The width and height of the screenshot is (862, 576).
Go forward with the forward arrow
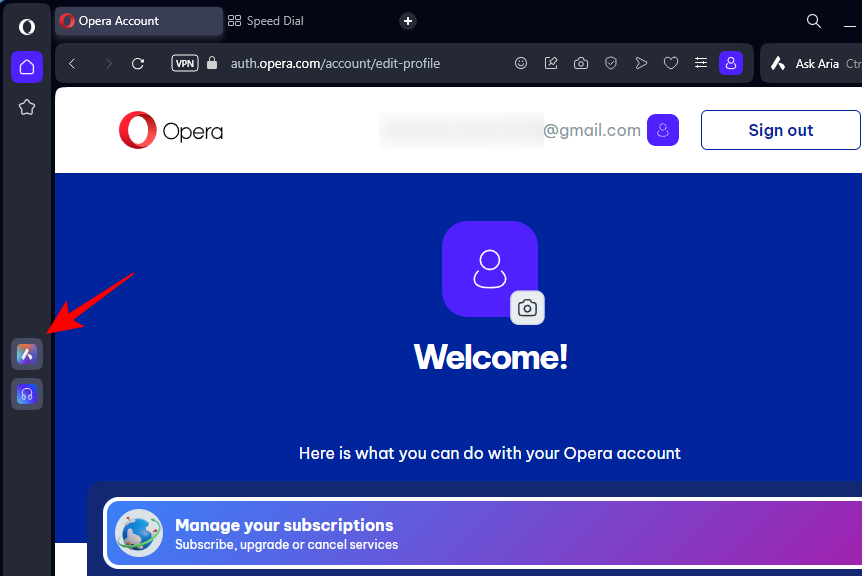click(x=108, y=64)
